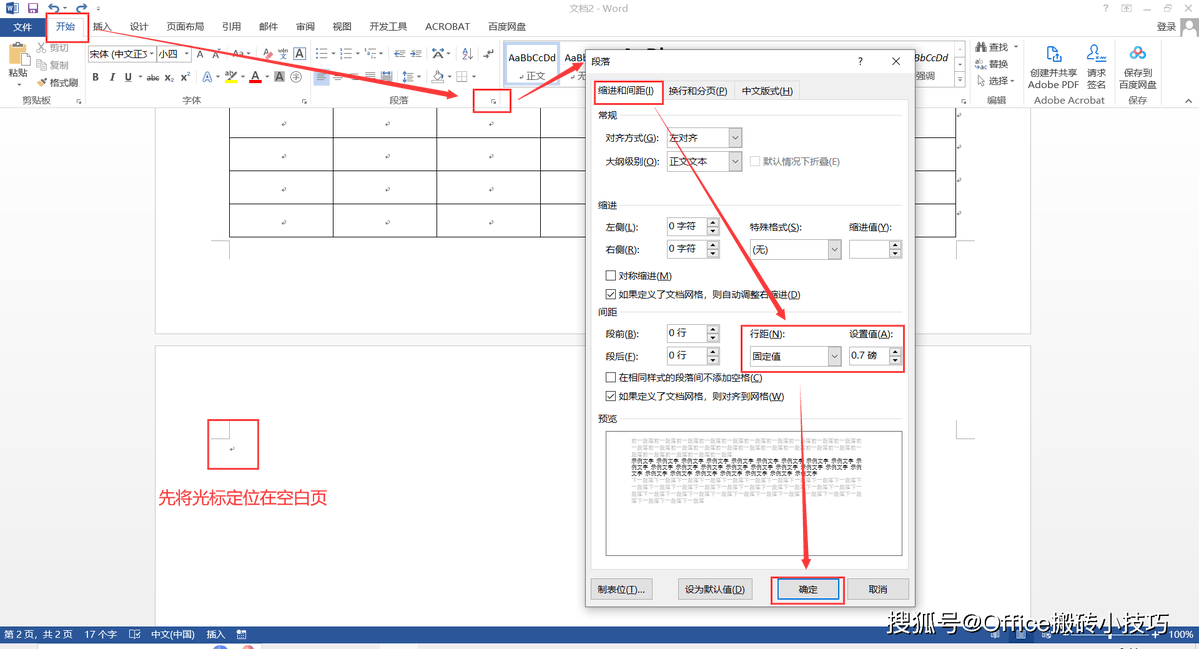Switch to 中文版式(H) tab
Viewport: 1199px width, 649px height.
pos(767,91)
